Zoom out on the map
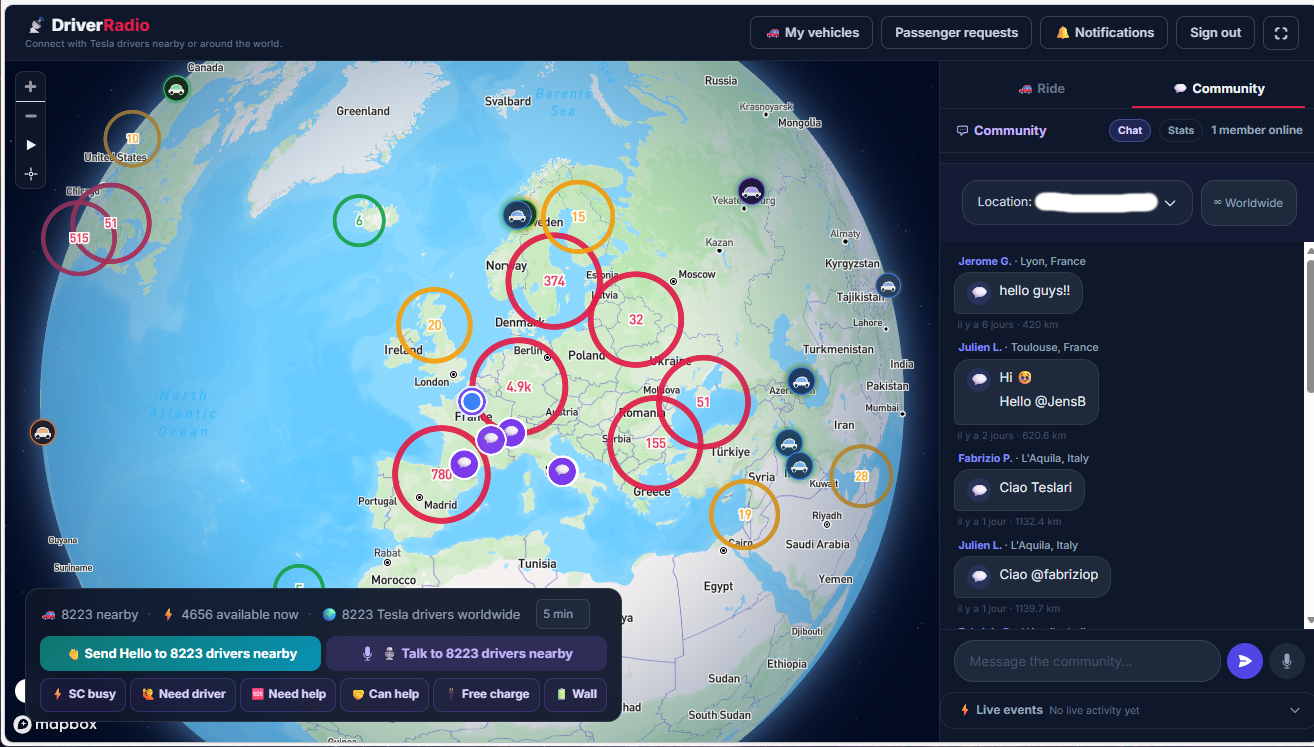1314x747 pixels. 31,116
